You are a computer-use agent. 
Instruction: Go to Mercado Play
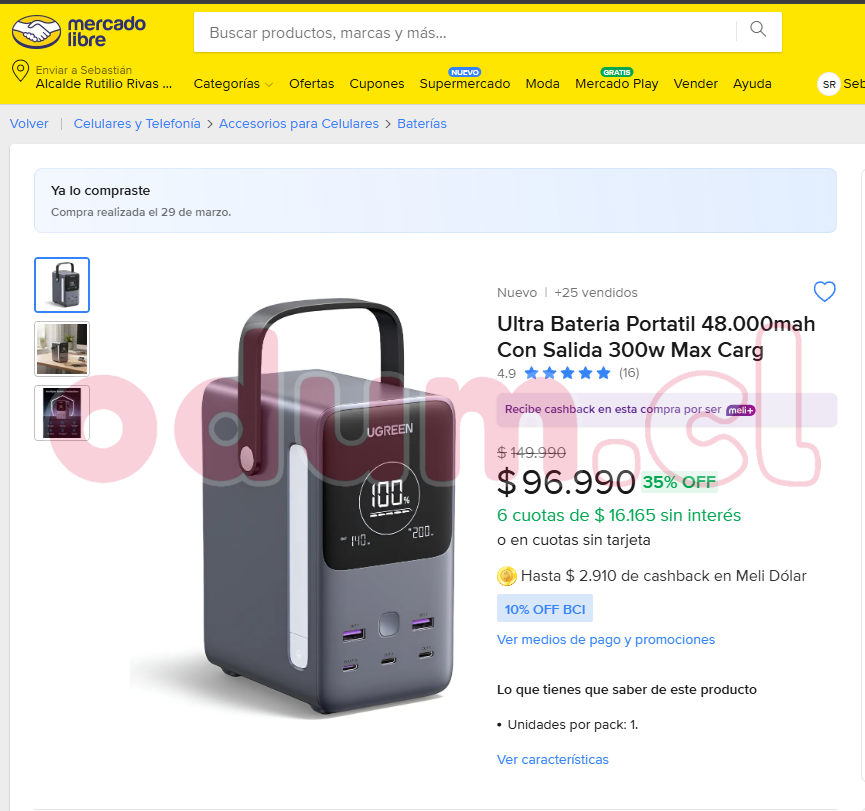pyautogui.click(x=616, y=84)
